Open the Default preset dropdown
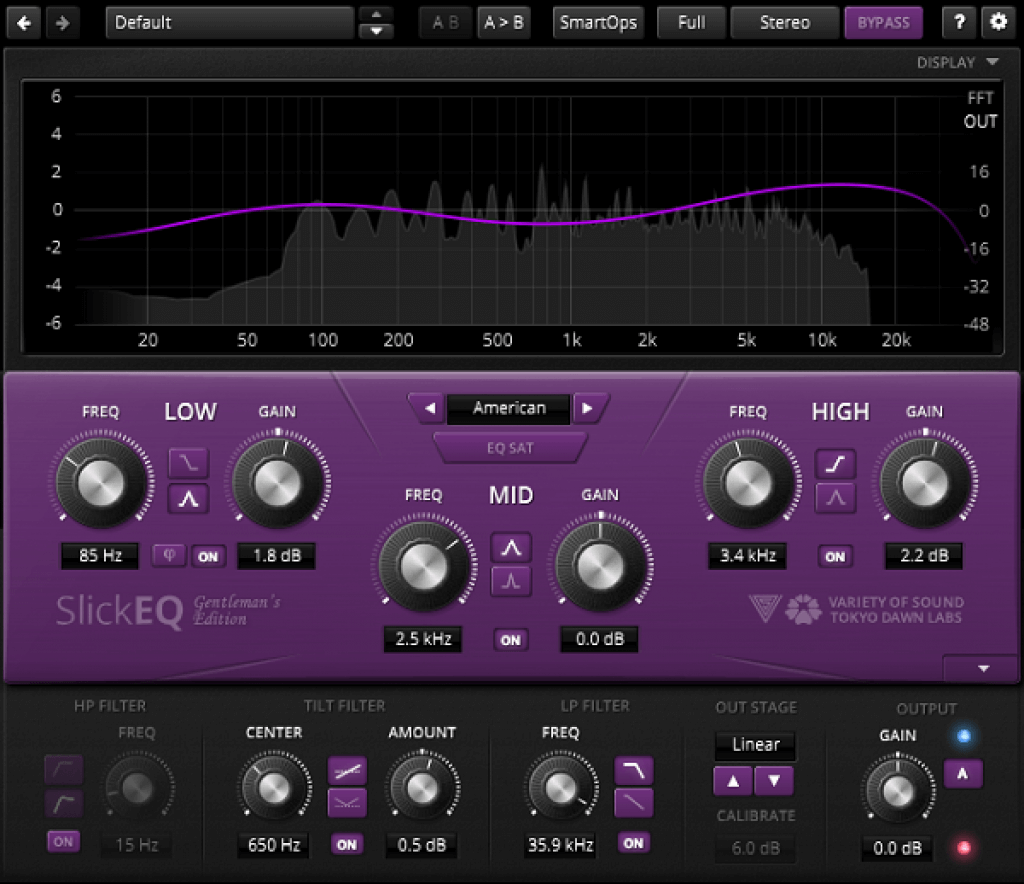The image size is (1024, 884). (x=228, y=21)
